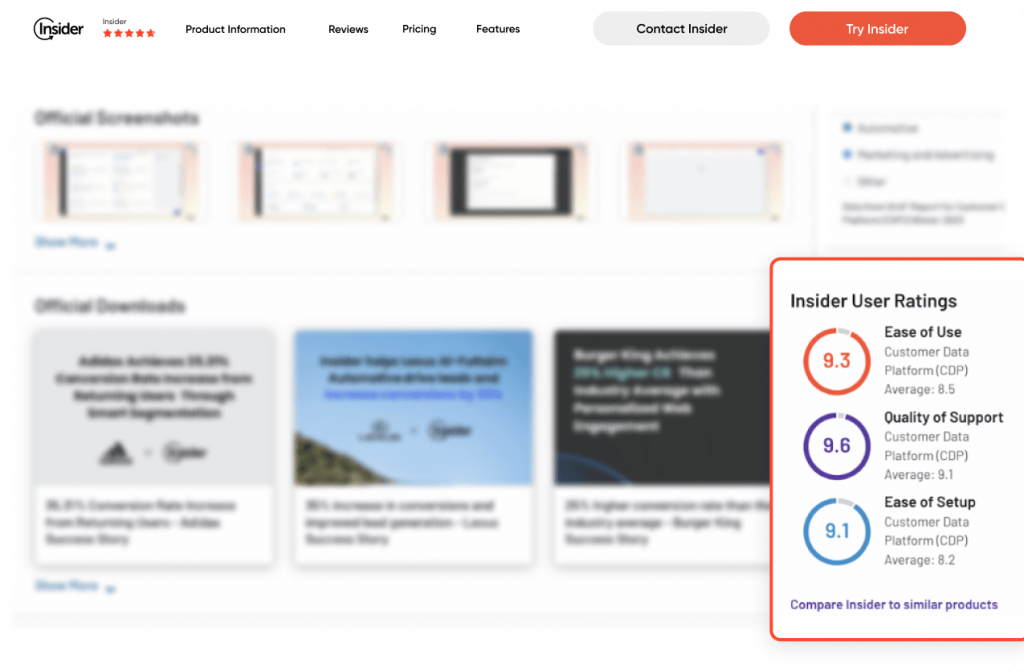This screenshot has height=671, width=1024.
Task: Open the Pricing tab
Action: pyautogui.click(x=419, y=29)
